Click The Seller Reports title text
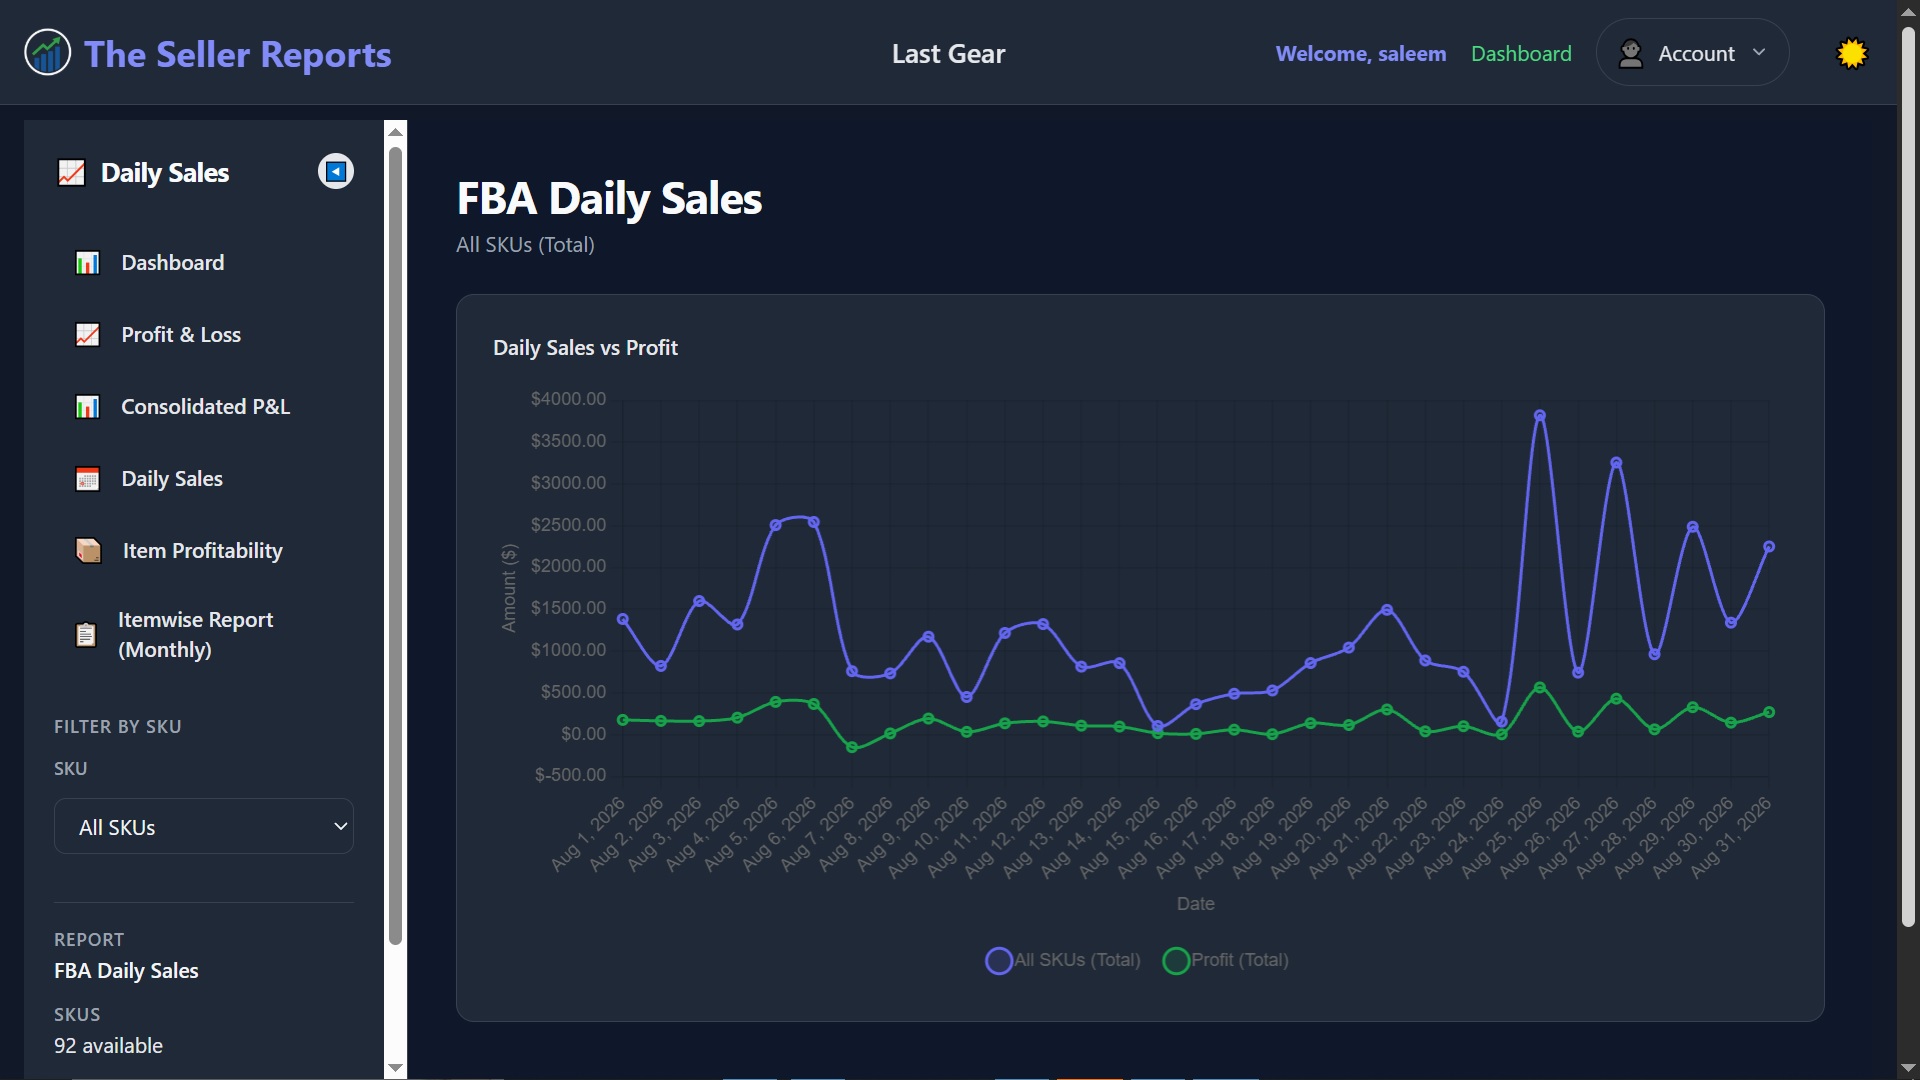Screen dimensions: 1920x1080 point(238,54)
